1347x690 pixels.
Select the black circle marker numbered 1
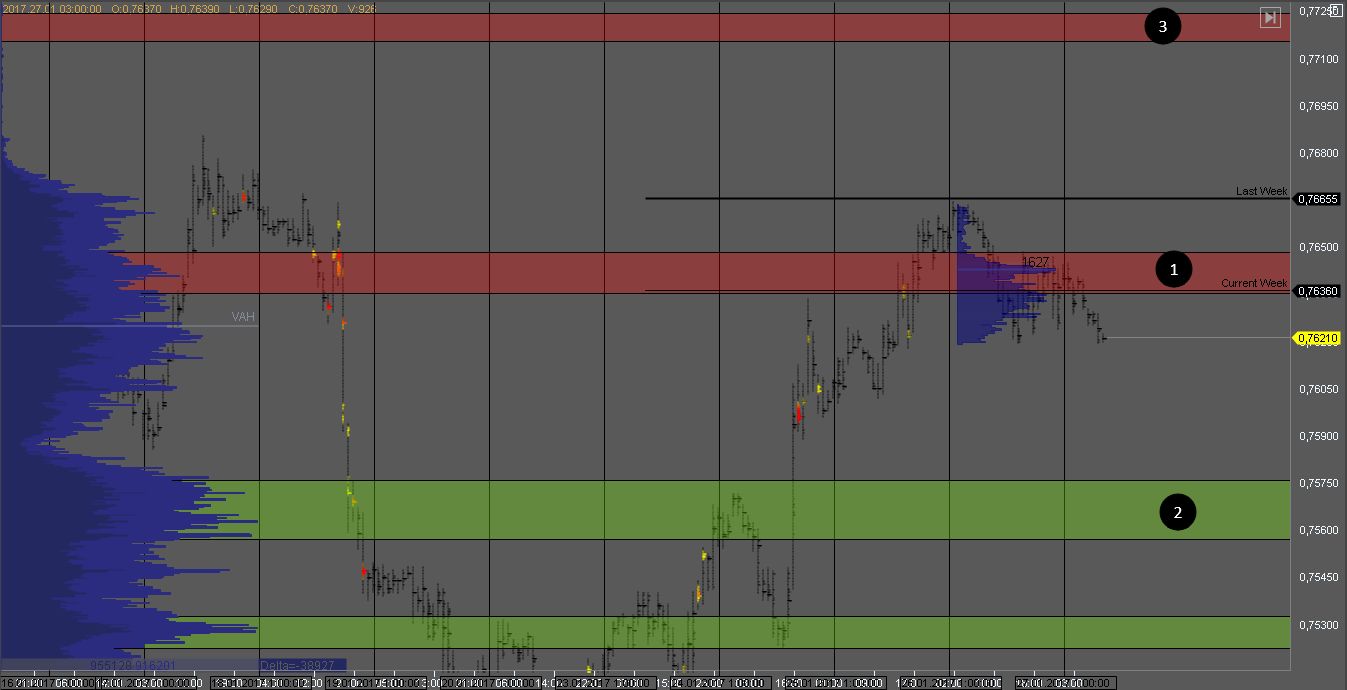pos(1174,269)
